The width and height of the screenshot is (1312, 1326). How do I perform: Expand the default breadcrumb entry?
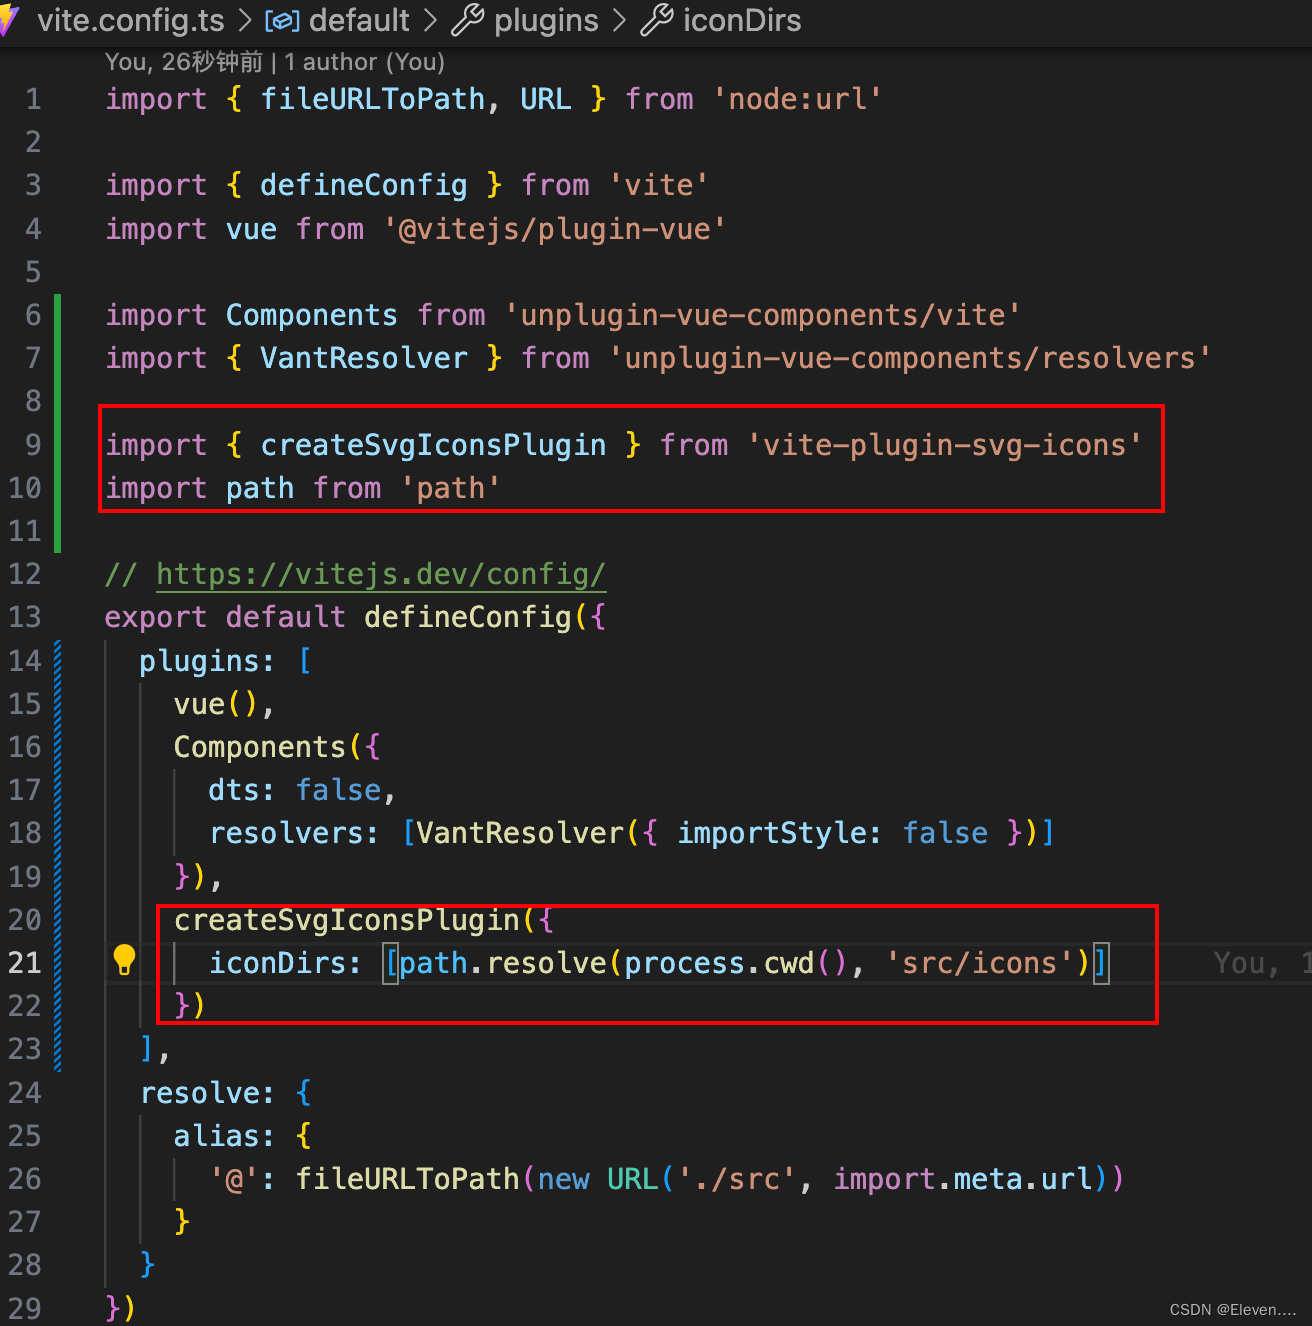(x=358, y=20)
